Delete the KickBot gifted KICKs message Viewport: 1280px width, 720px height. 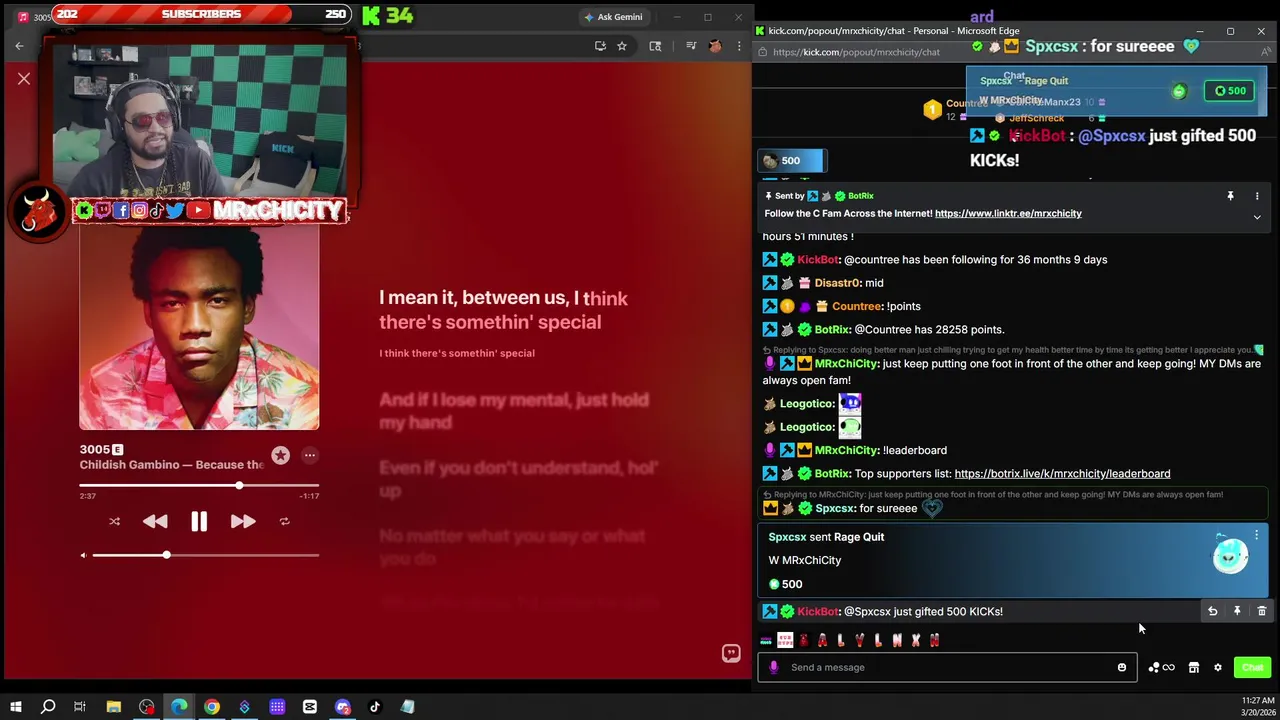pyautogui.click(x=1261, y=611)
